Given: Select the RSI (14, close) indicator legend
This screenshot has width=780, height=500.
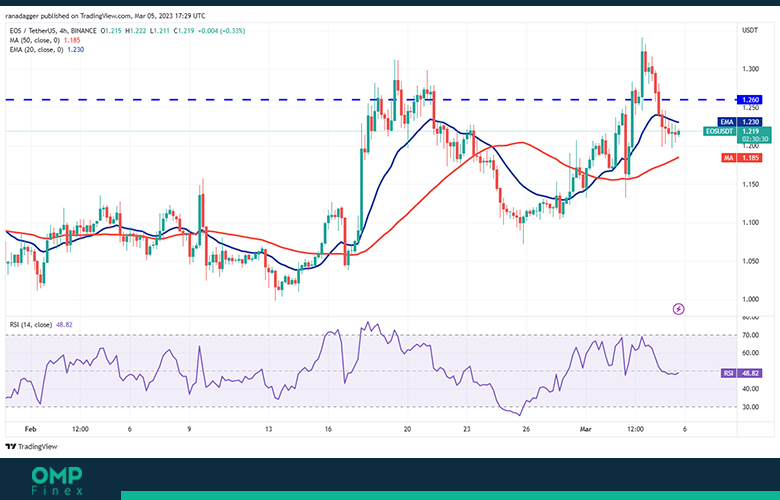Looking at the screenshot, I should (41, 325).
